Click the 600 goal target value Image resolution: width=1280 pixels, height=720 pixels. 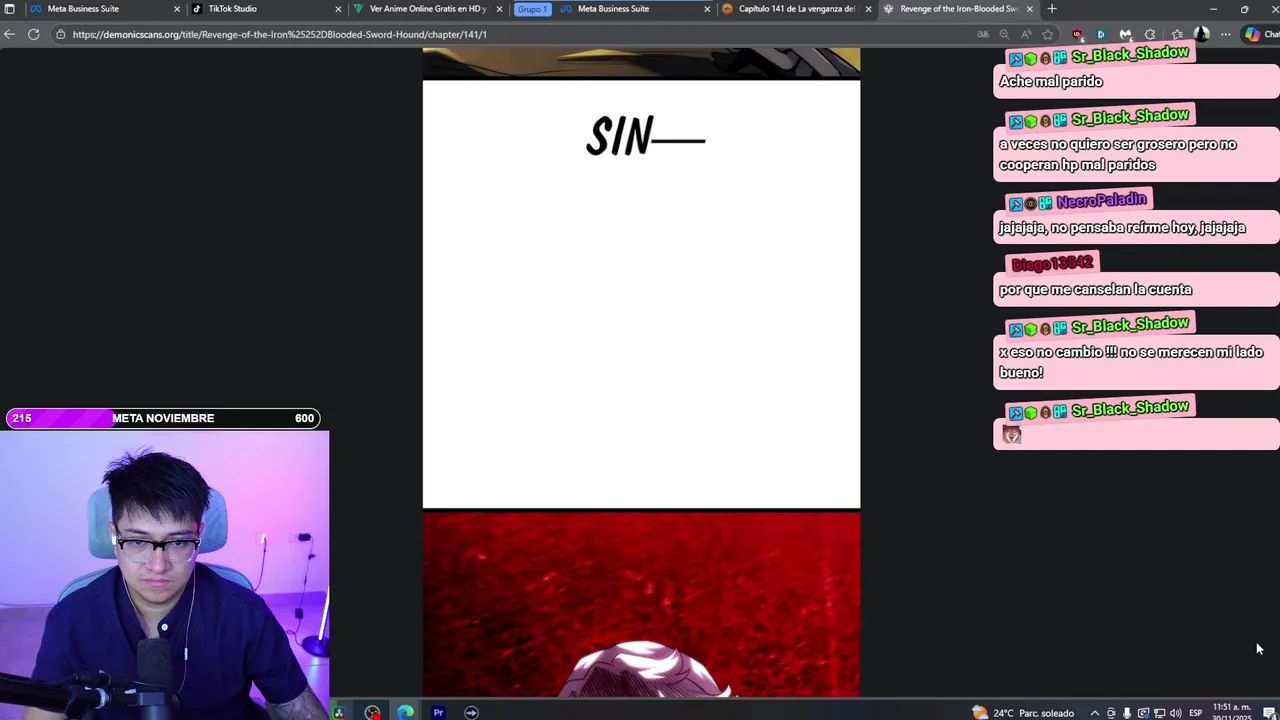pos(304,418)
